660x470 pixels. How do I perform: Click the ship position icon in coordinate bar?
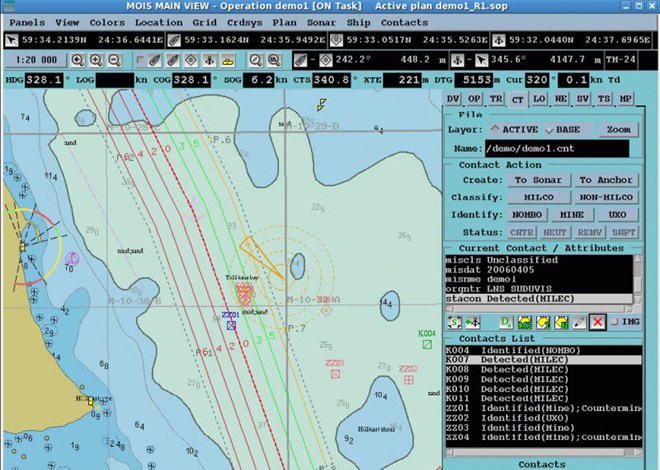tap(174, 40)
